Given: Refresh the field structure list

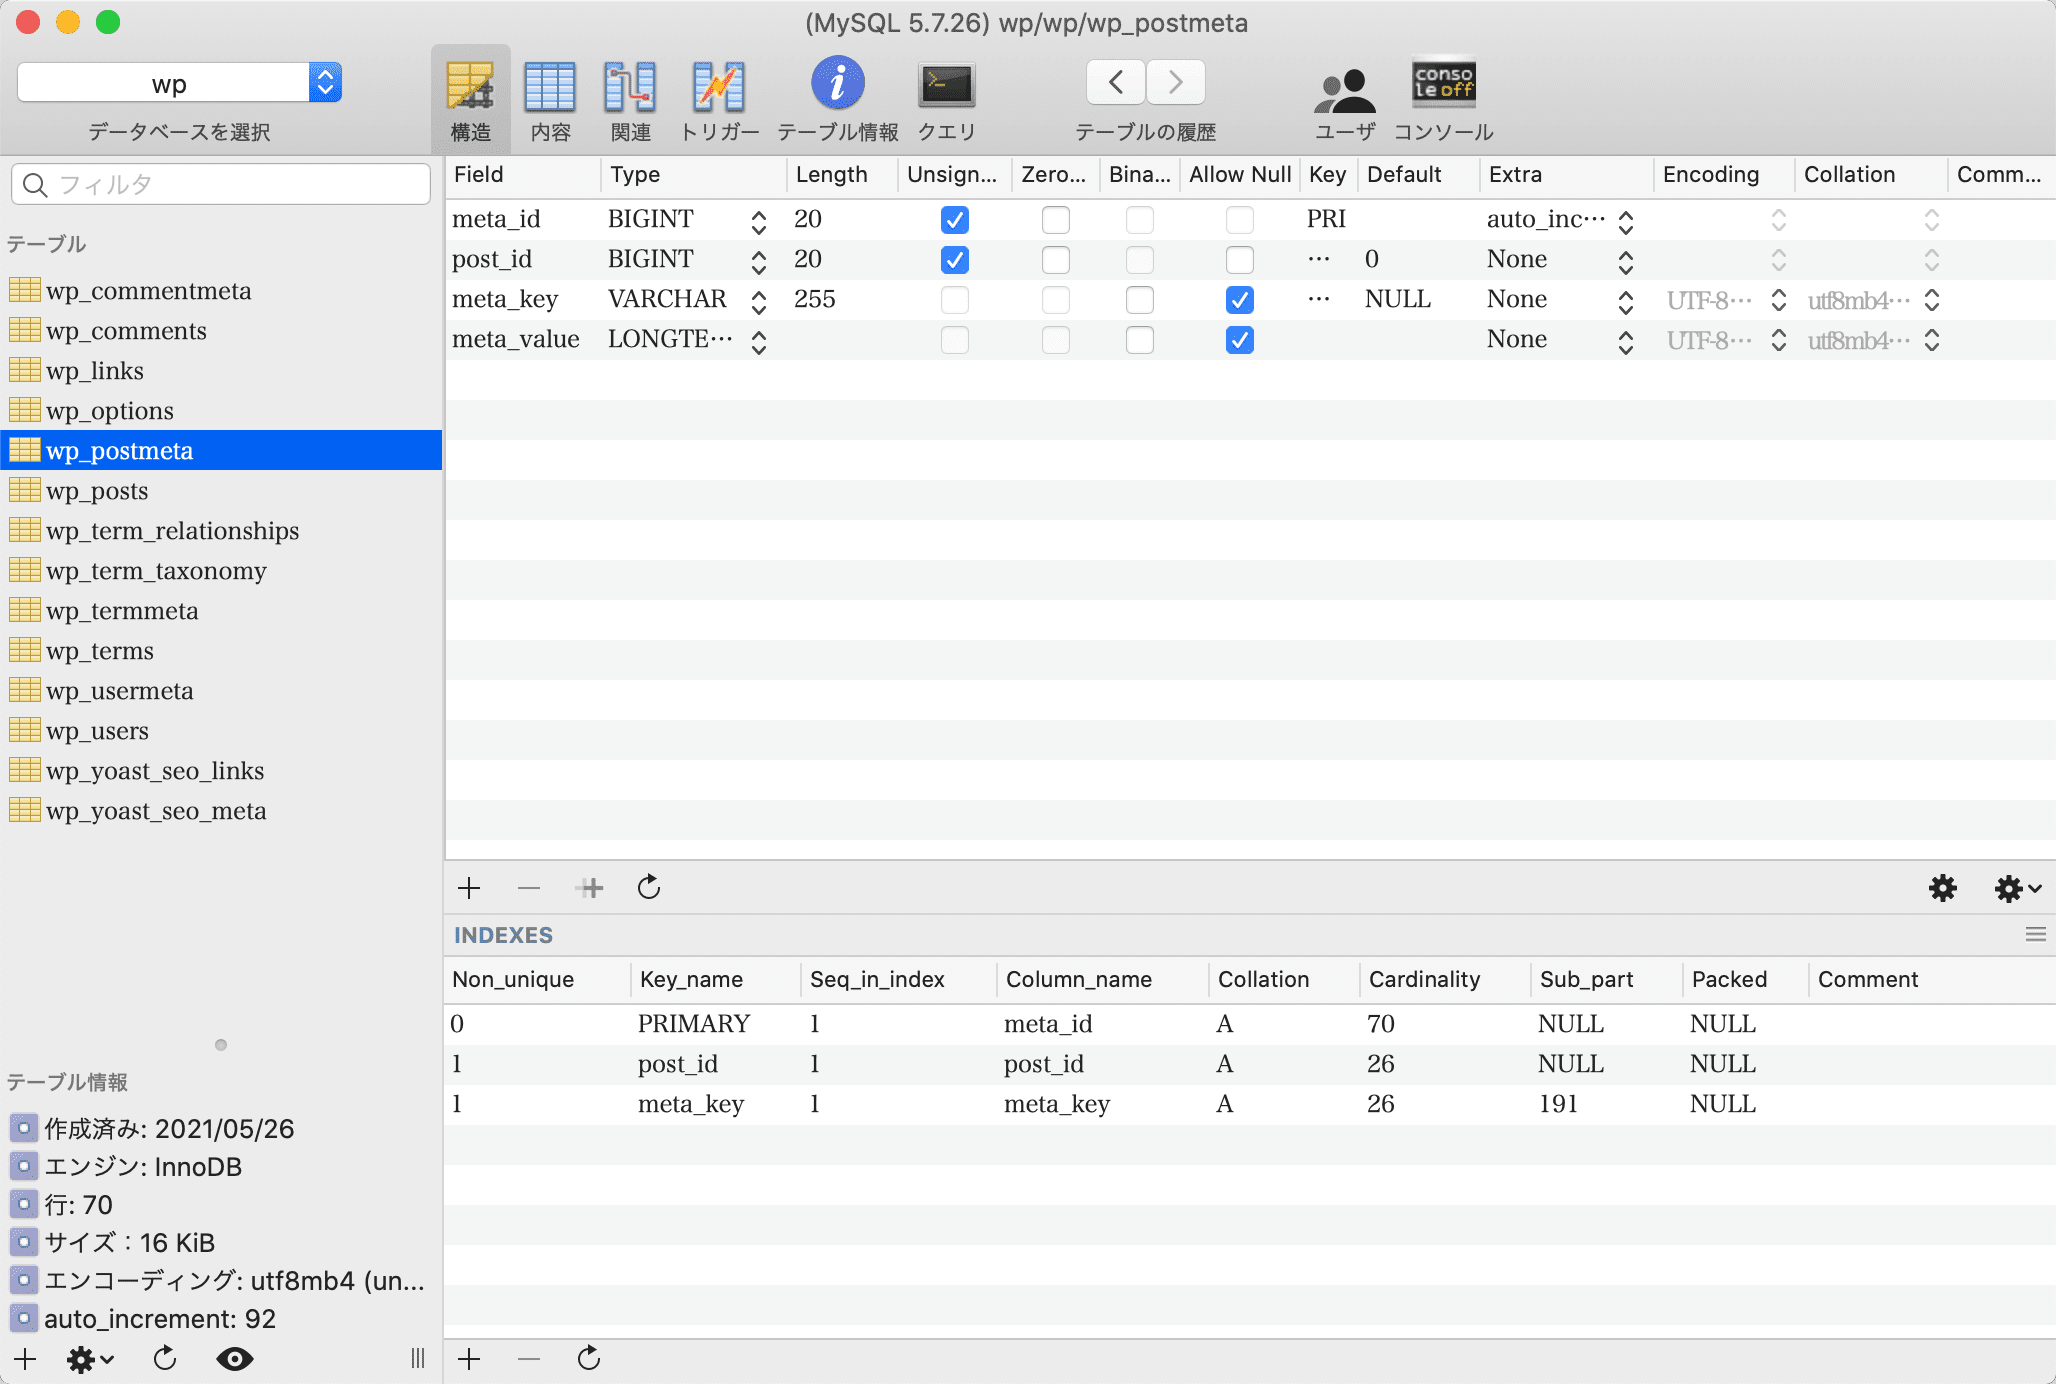Looking at the screenshot, I should pos(649,888).
